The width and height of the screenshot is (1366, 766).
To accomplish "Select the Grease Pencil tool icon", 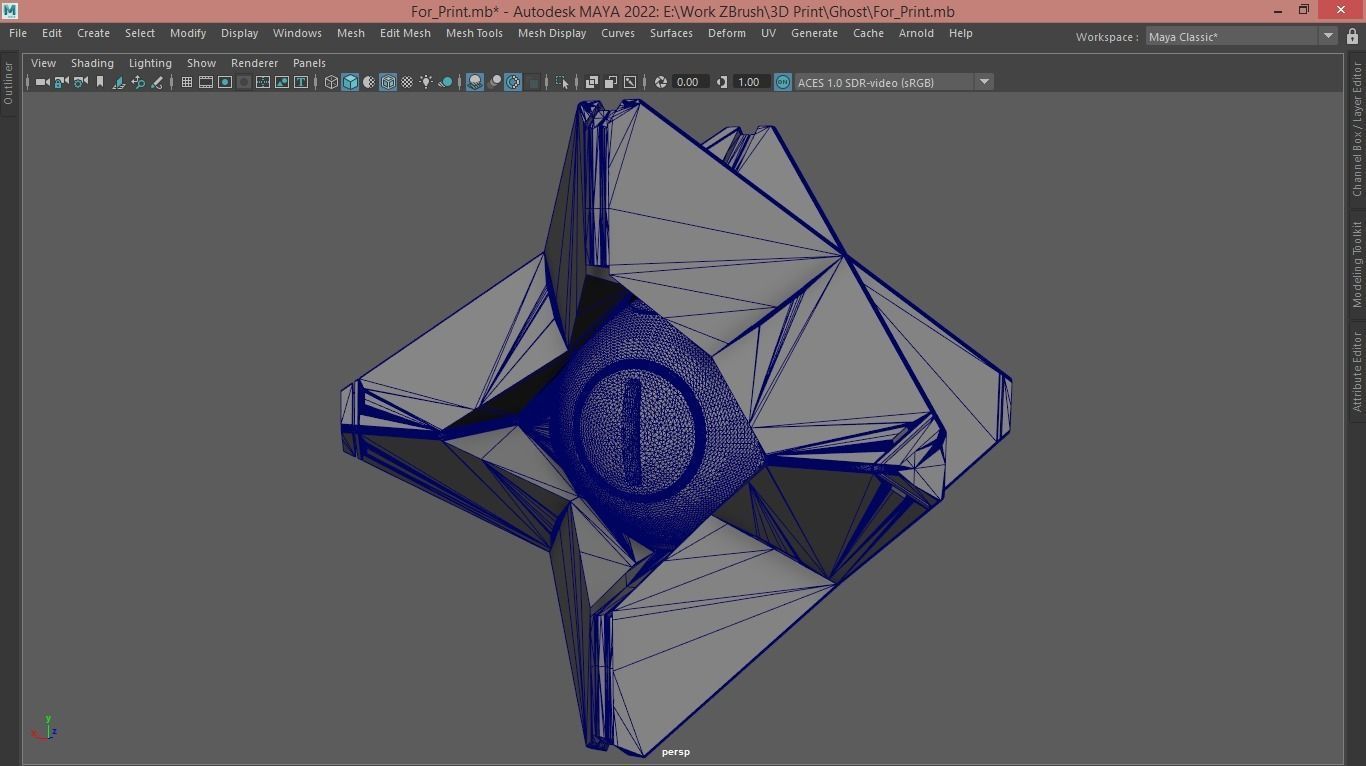I will tap(156, 82).
